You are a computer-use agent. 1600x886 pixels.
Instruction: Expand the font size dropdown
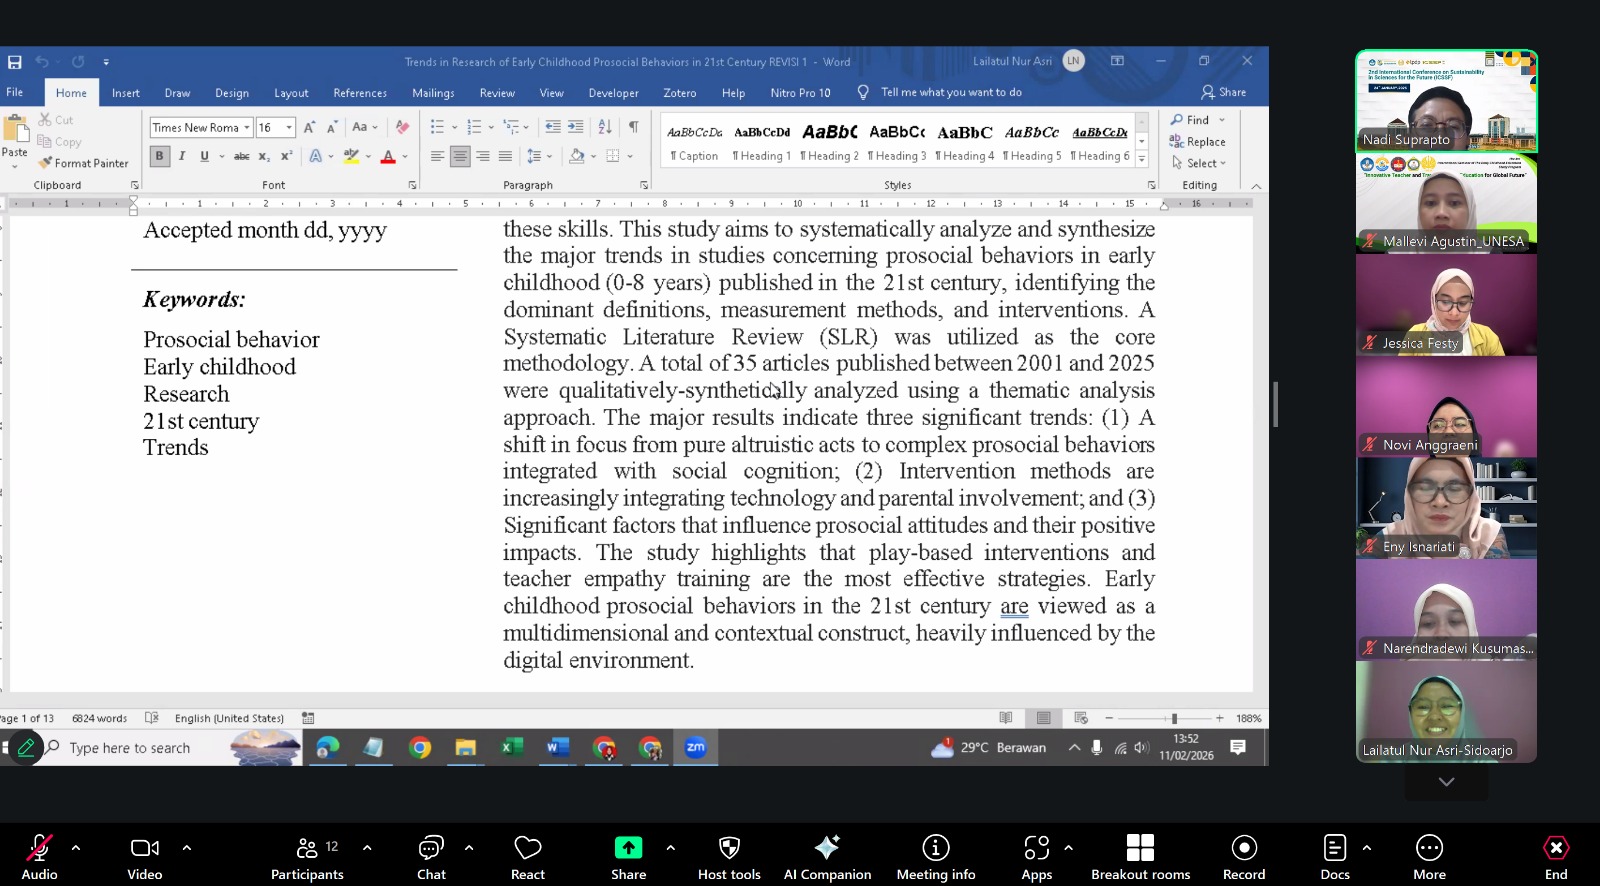pos(289,128)
